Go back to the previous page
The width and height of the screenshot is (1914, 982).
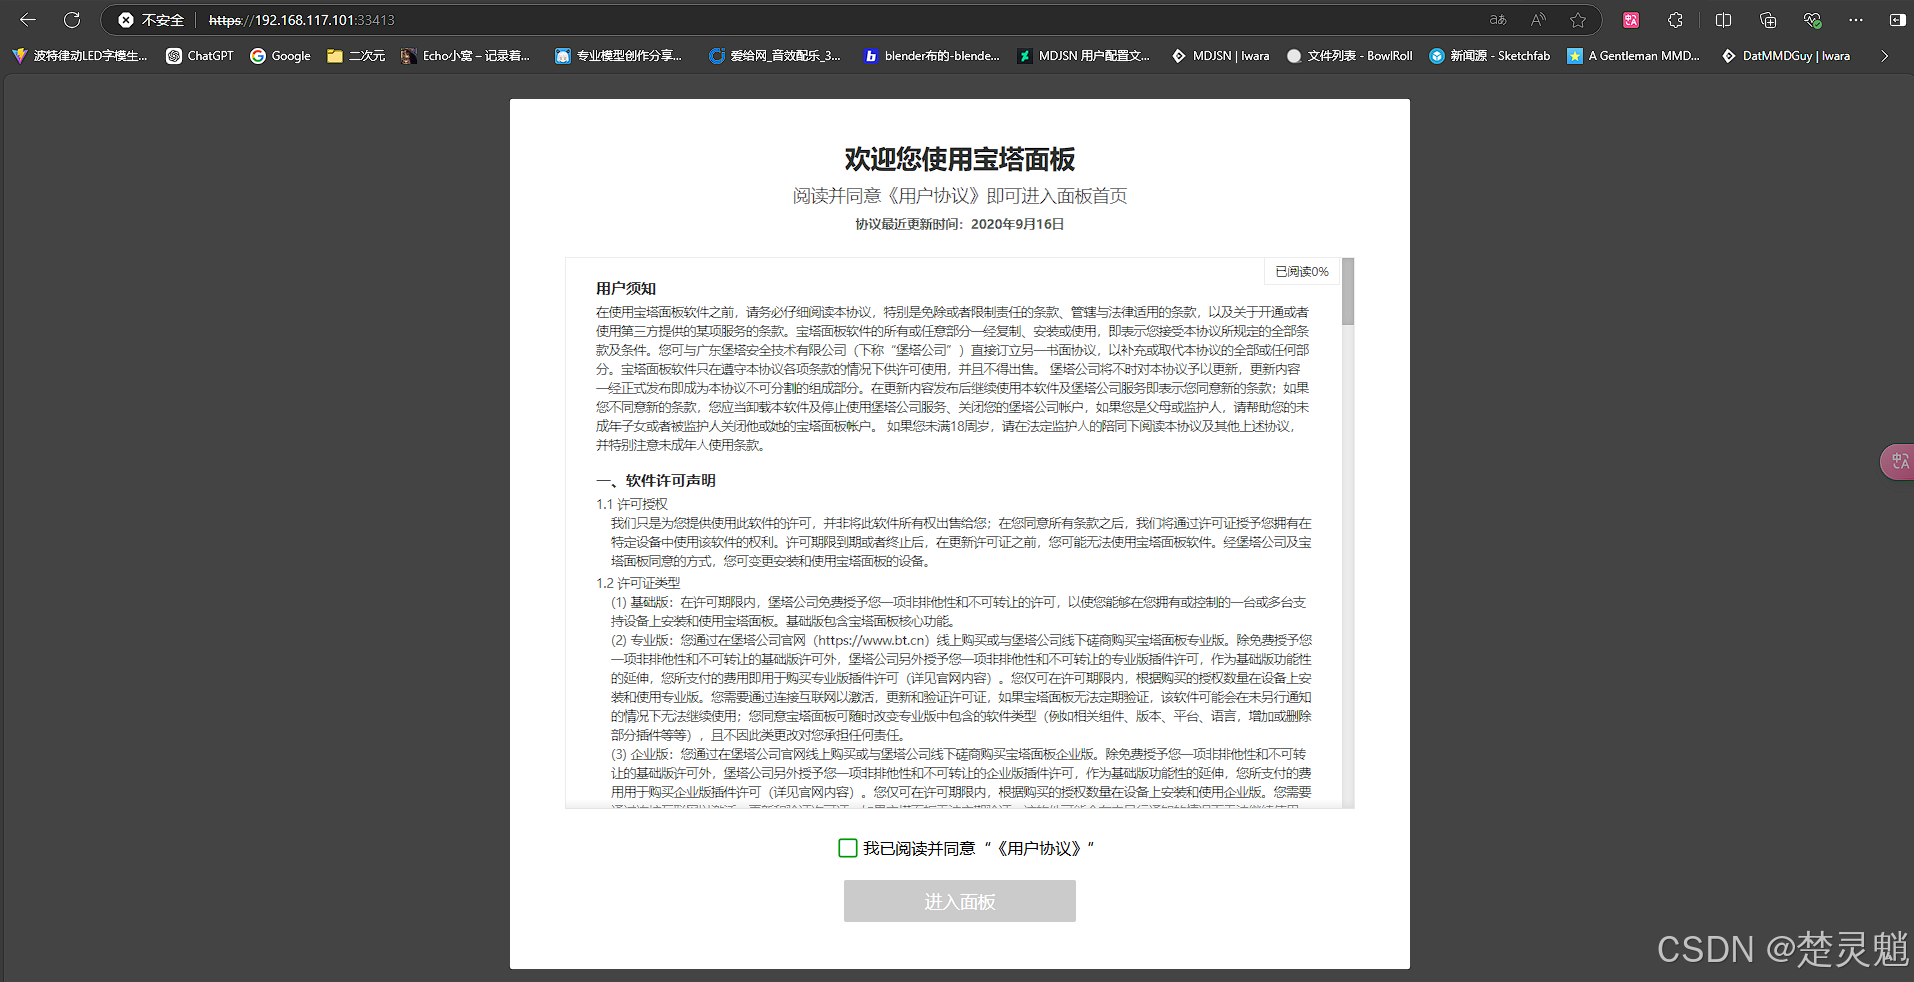pos(27,20)
